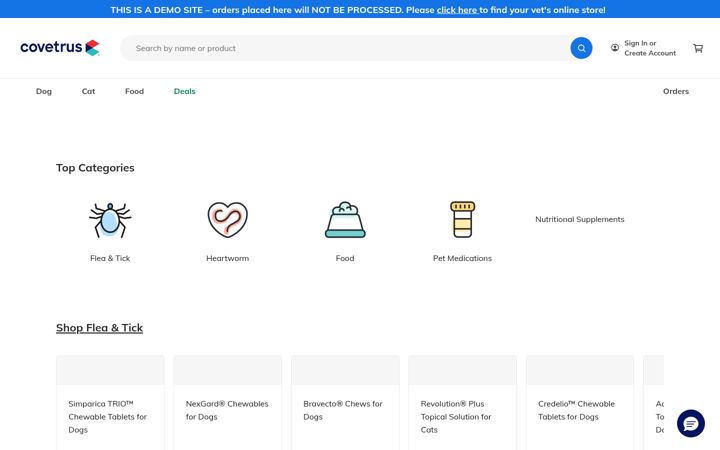
Task: Click the Heartworm category label
Action: pos(227,259)
